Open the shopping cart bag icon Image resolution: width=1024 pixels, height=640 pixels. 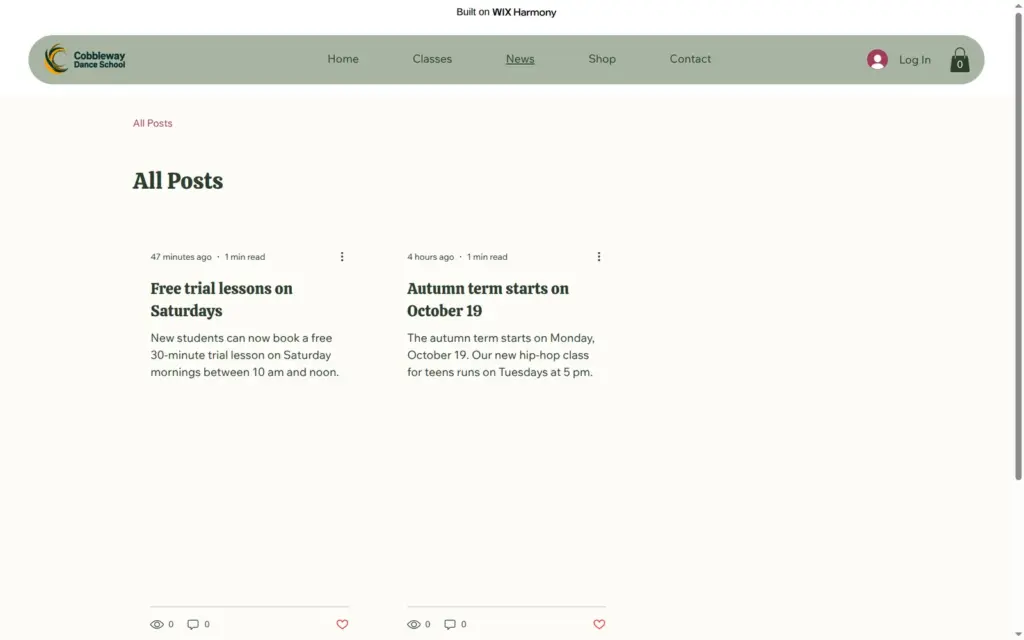coord(959,59)
